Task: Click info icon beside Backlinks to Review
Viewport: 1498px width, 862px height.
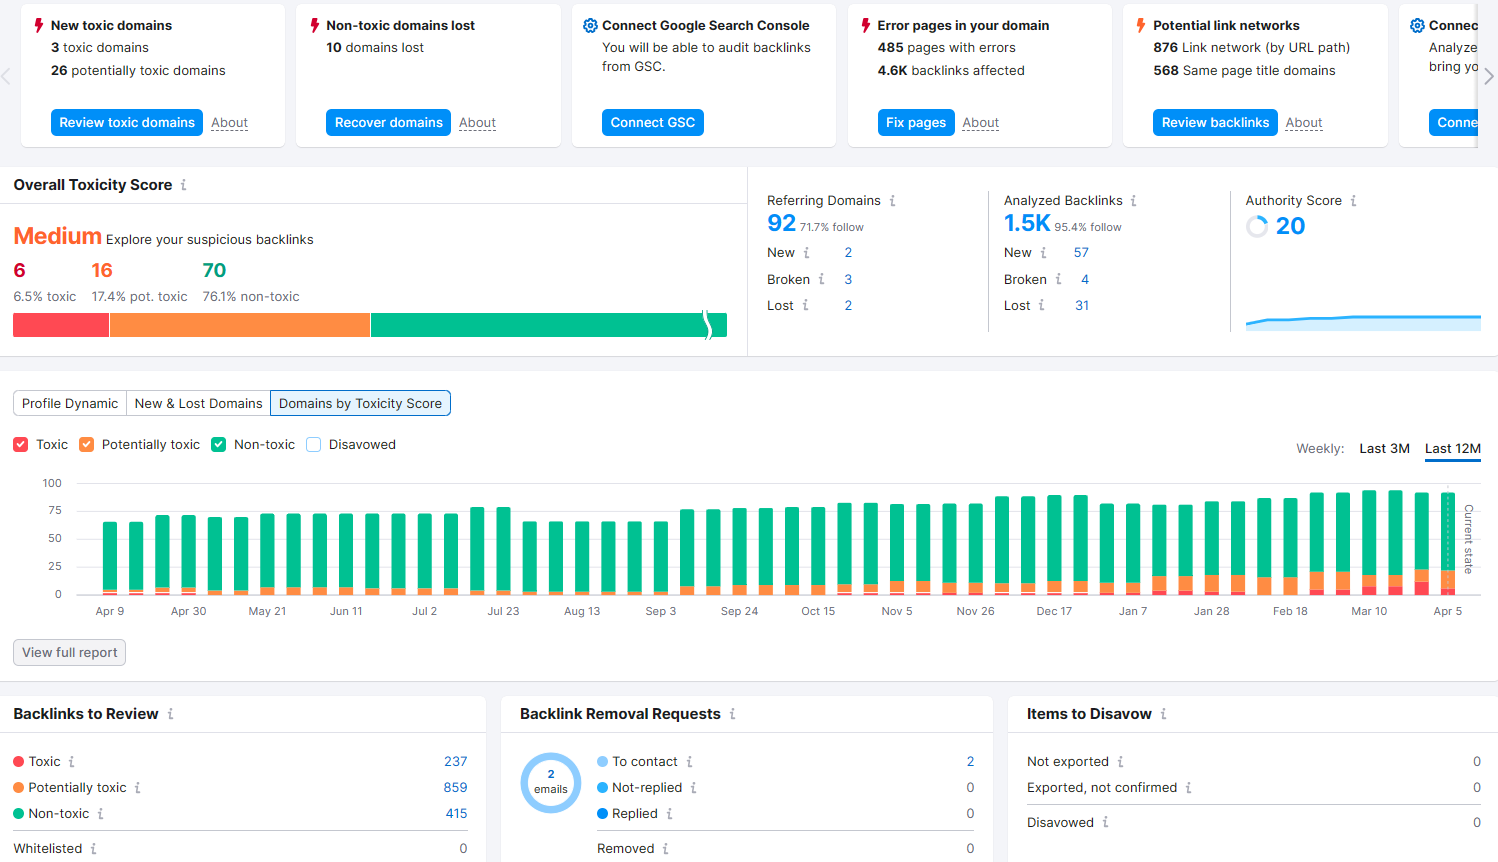Action: (x=170, y=714)
